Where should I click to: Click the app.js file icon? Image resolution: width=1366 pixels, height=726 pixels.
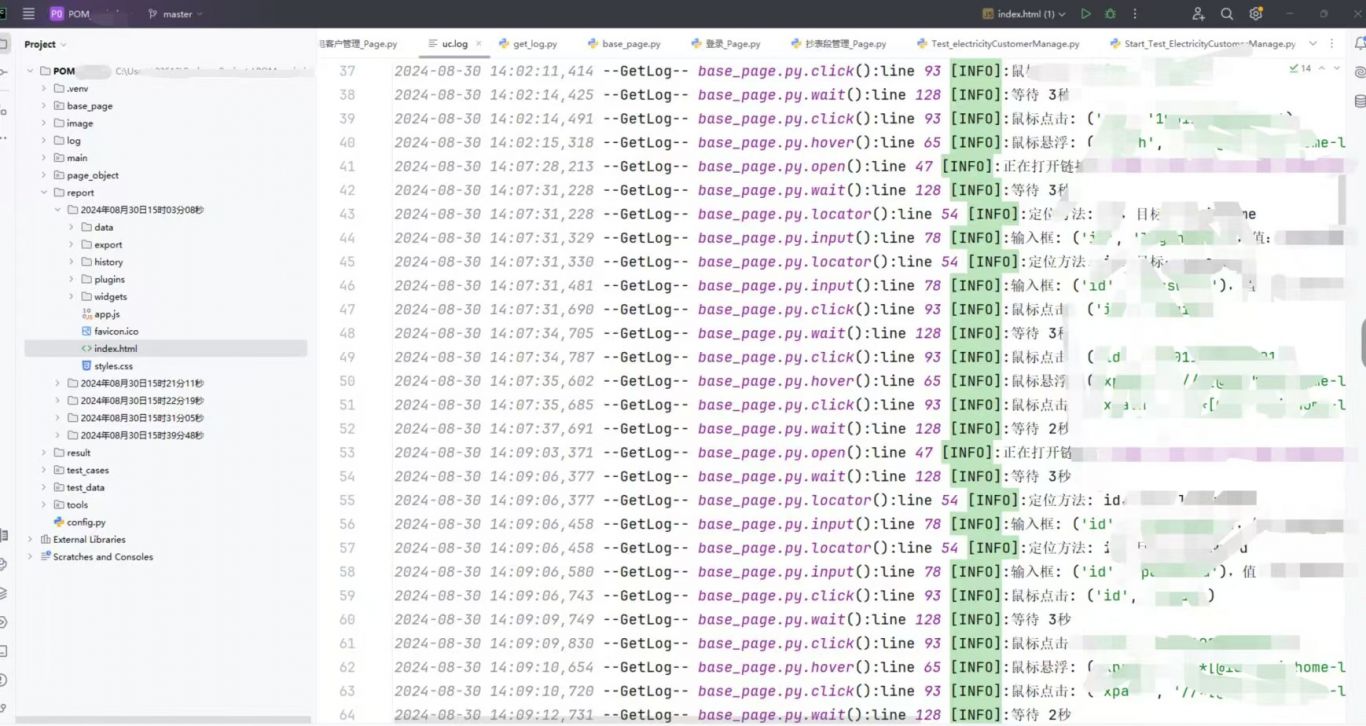(86, 314)
